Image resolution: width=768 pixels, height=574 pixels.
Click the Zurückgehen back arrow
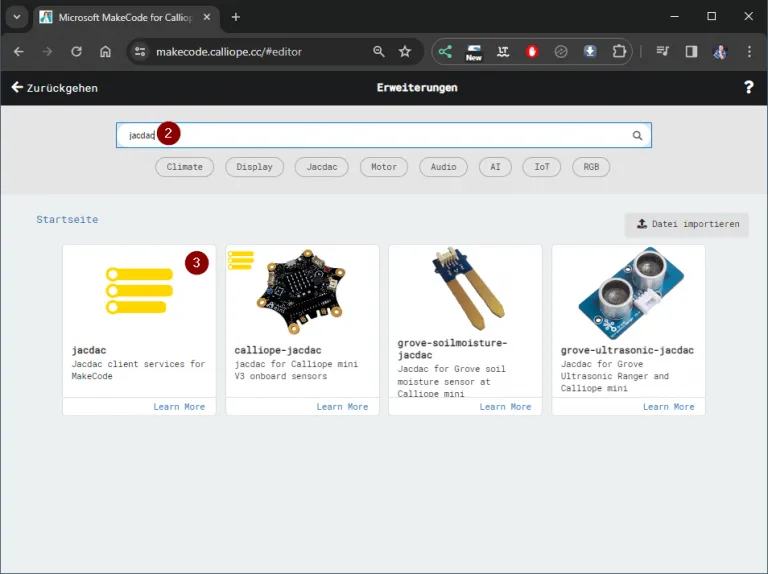point(17,88)
